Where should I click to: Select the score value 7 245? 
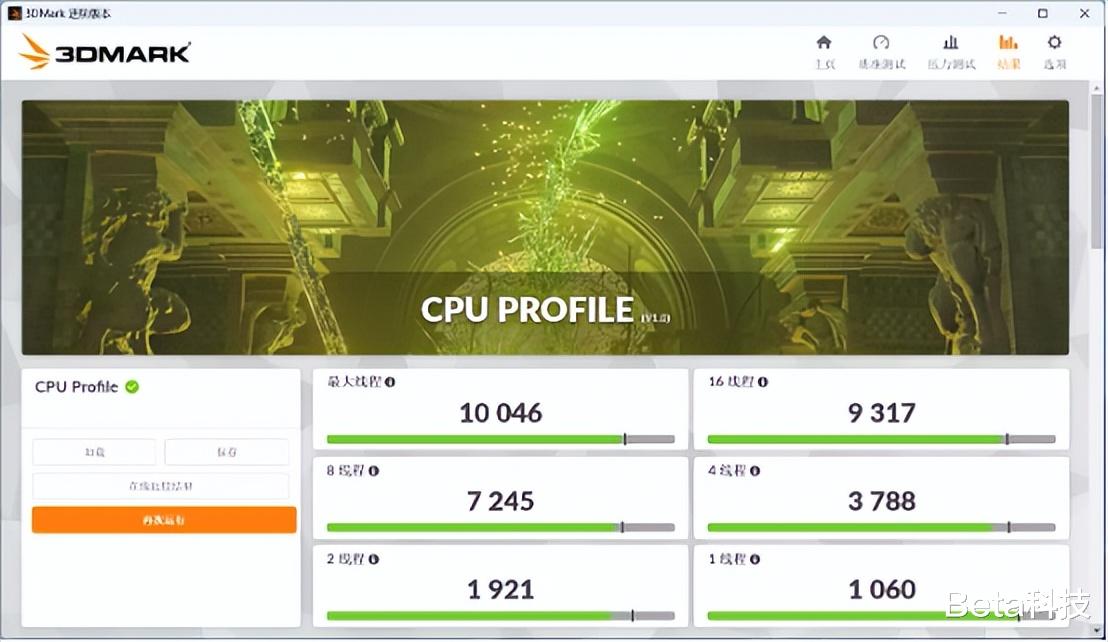[x=500, y=501]
